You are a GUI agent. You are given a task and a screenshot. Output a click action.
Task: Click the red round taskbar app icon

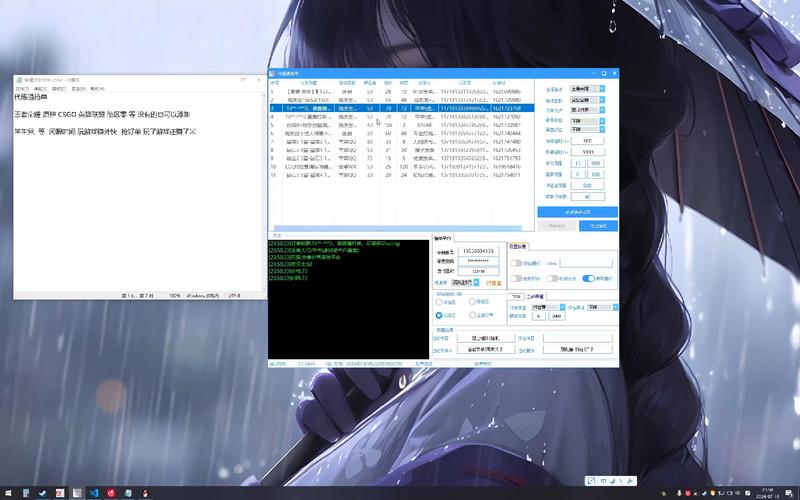pyautogui.click(x=111, y=493)
